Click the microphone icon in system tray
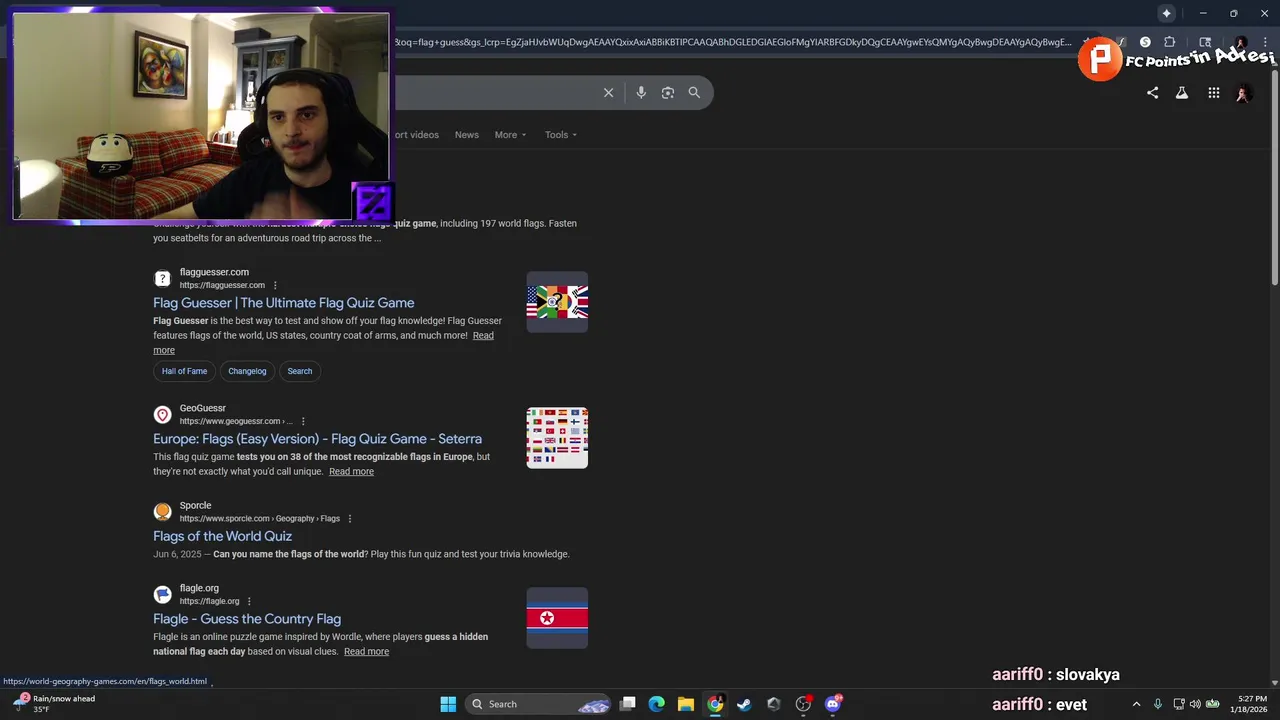 point(1158,704)
